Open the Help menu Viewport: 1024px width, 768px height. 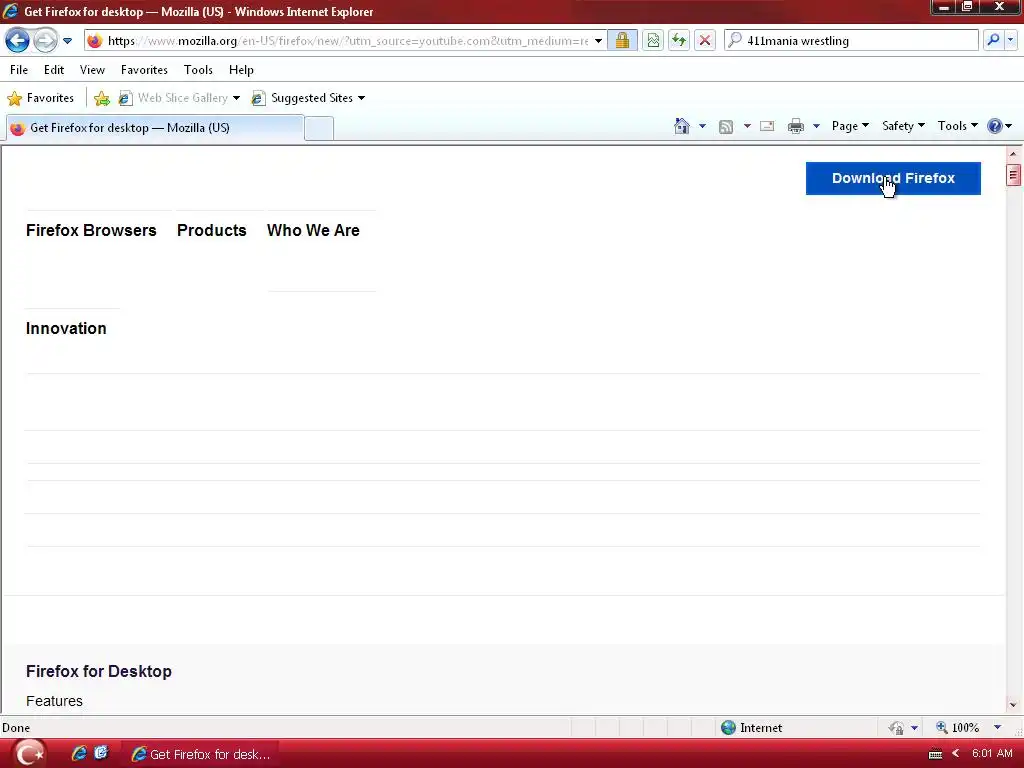coord(241,70)
